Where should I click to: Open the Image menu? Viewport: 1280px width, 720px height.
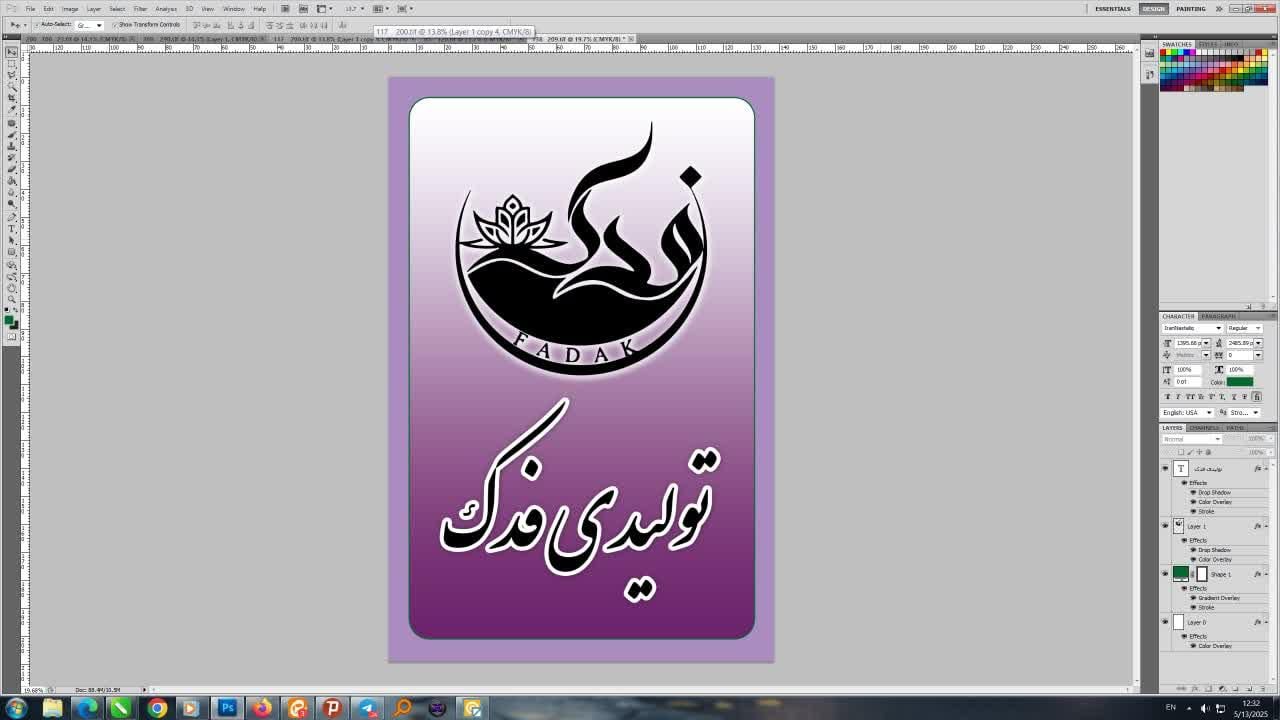(70, 9)
